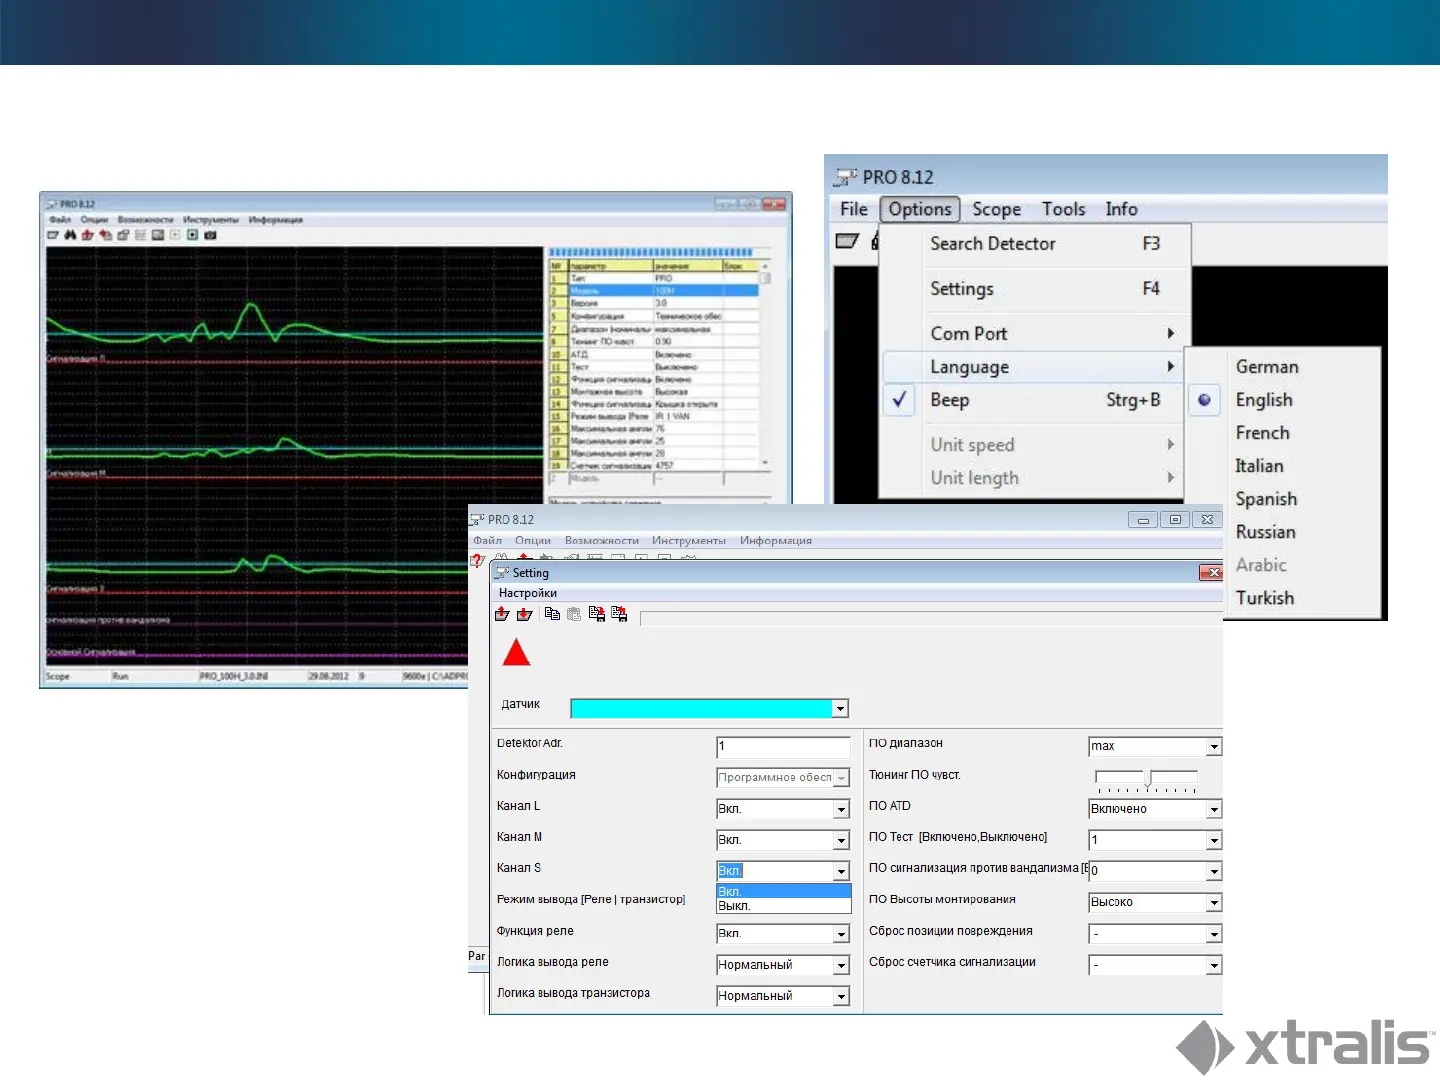Click the open file icon under File menu
The height and width of the screenshot is (1080, 1440).
click(847, 241)
